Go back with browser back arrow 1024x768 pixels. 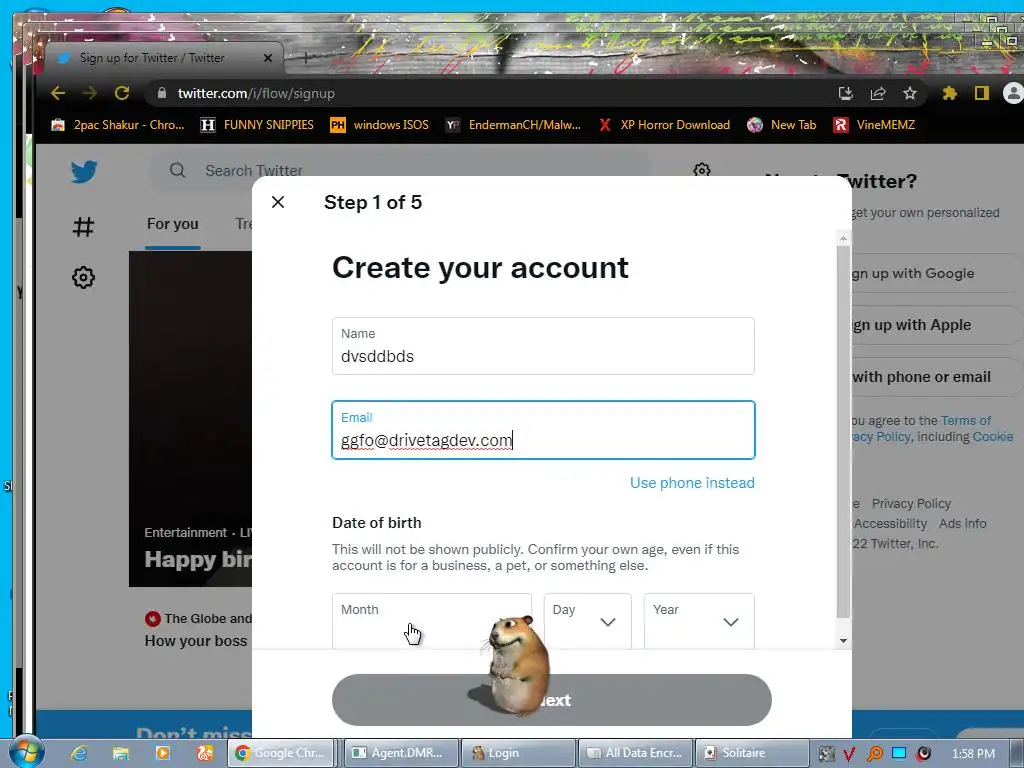tap(58, 93)
